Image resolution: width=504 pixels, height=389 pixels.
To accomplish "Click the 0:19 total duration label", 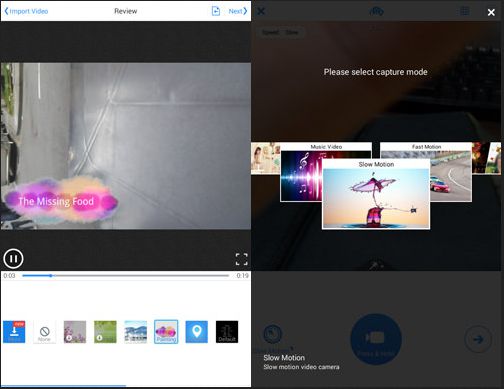I will (243, 276).
